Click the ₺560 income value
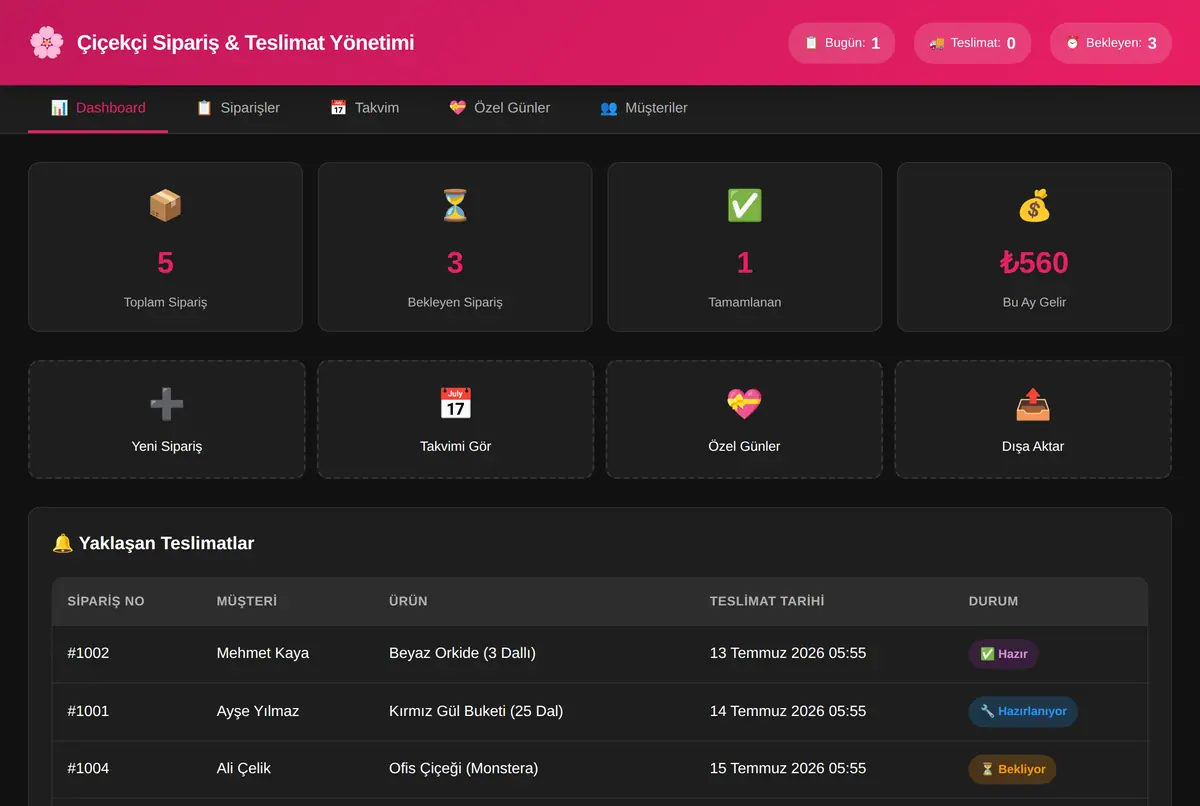The width and height of the screenshot is (1200, 806). (1034, 262)
